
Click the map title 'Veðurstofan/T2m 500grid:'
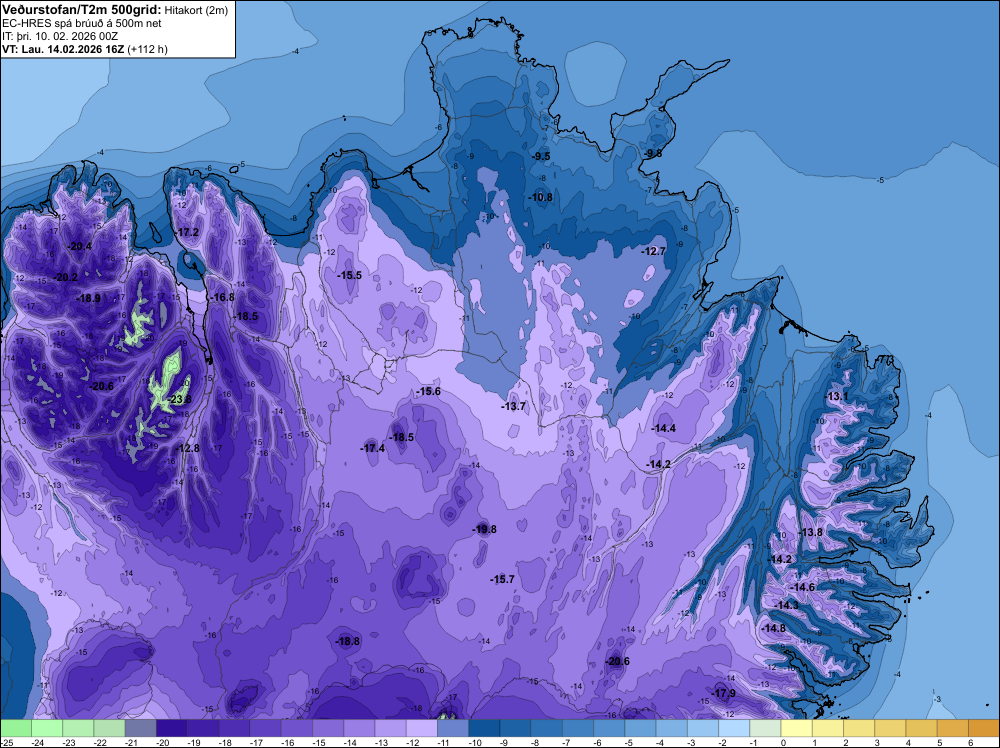[82, 9]
